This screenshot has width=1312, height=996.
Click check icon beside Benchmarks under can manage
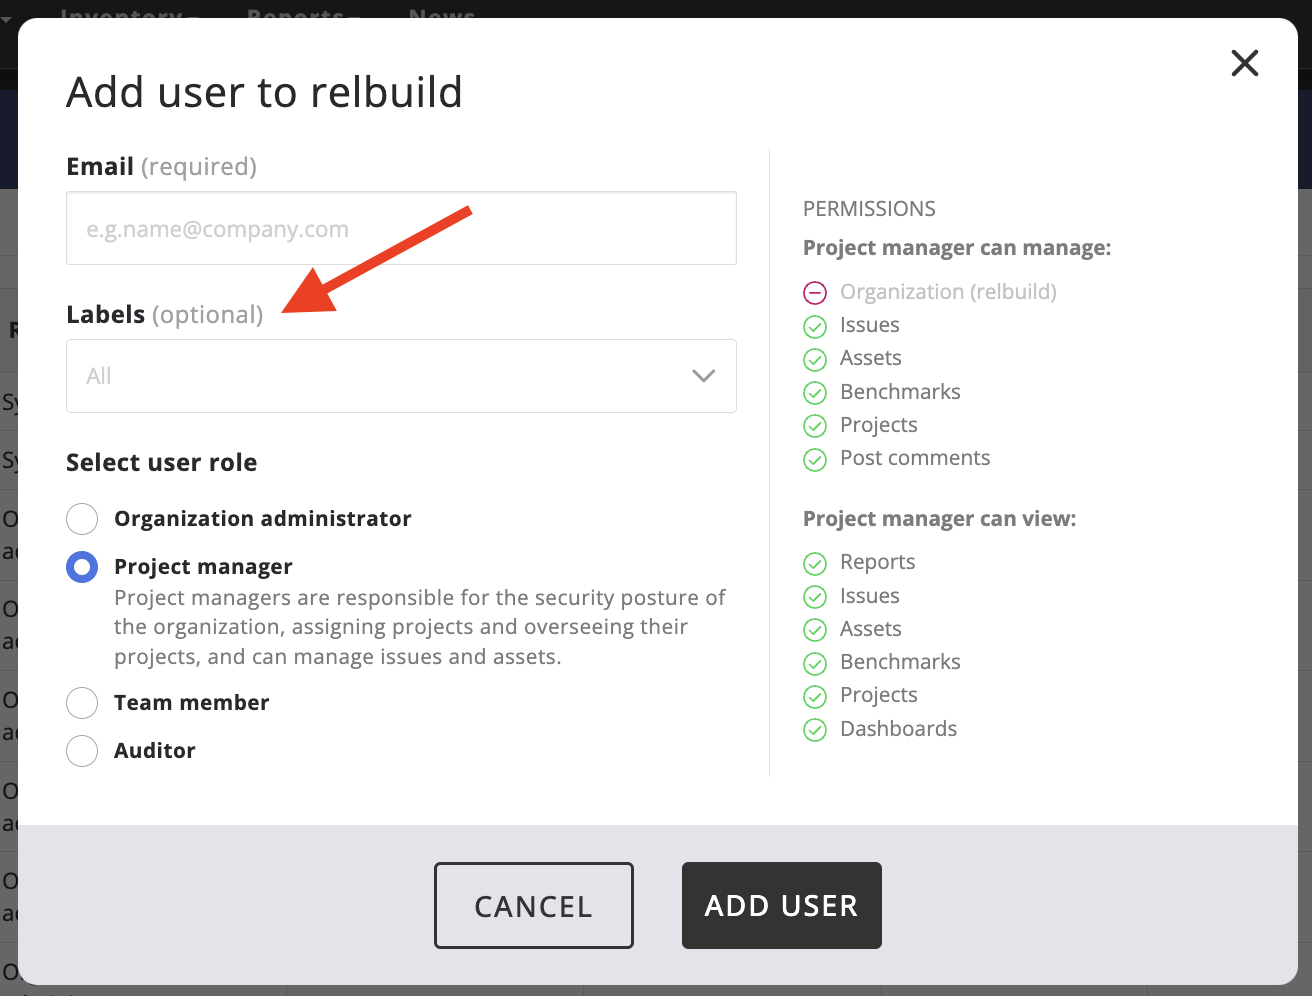point(815,393)
